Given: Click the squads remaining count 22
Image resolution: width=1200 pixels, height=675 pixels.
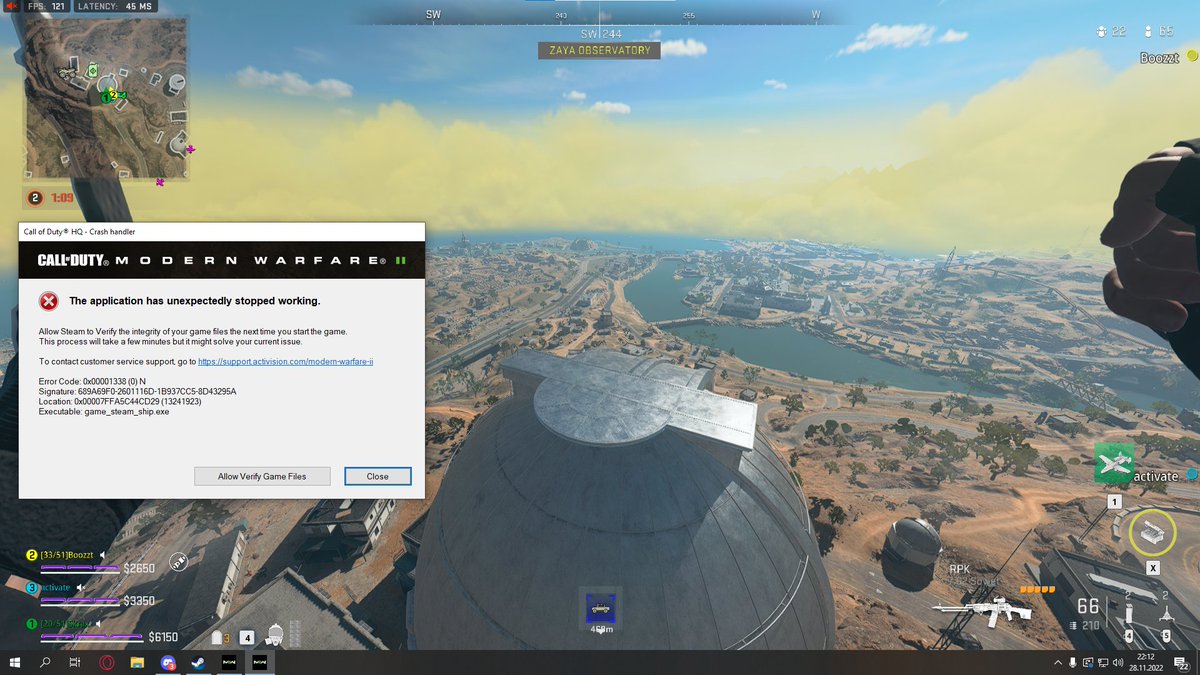Looking at the screenshot, I should (1118, 32).
